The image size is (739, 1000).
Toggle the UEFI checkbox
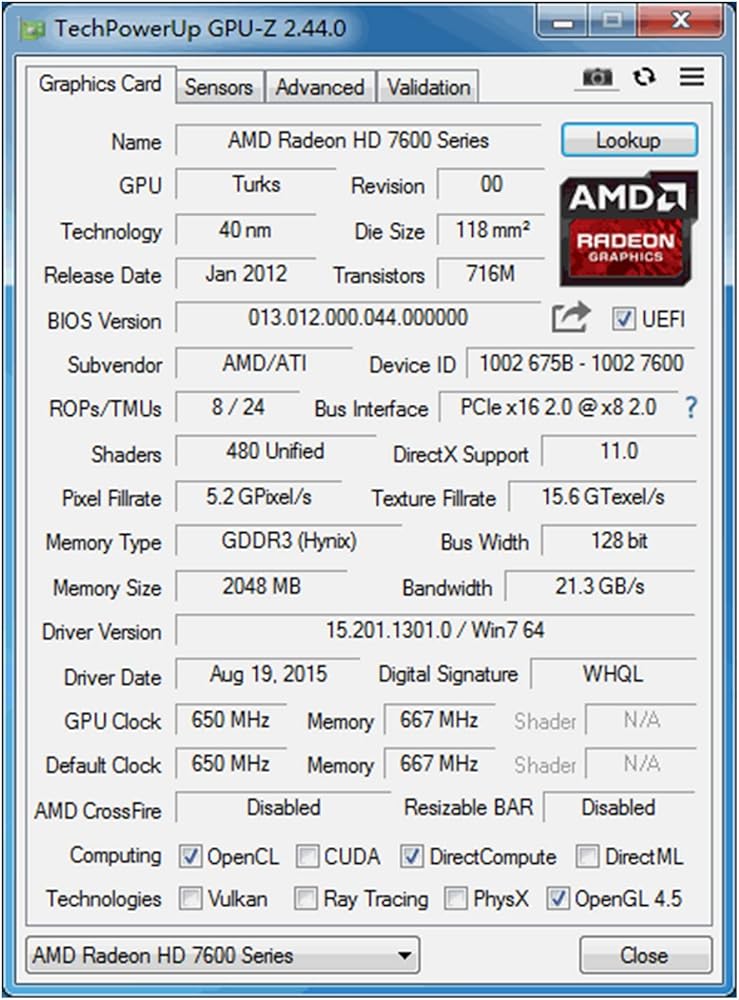click(624, 319)
